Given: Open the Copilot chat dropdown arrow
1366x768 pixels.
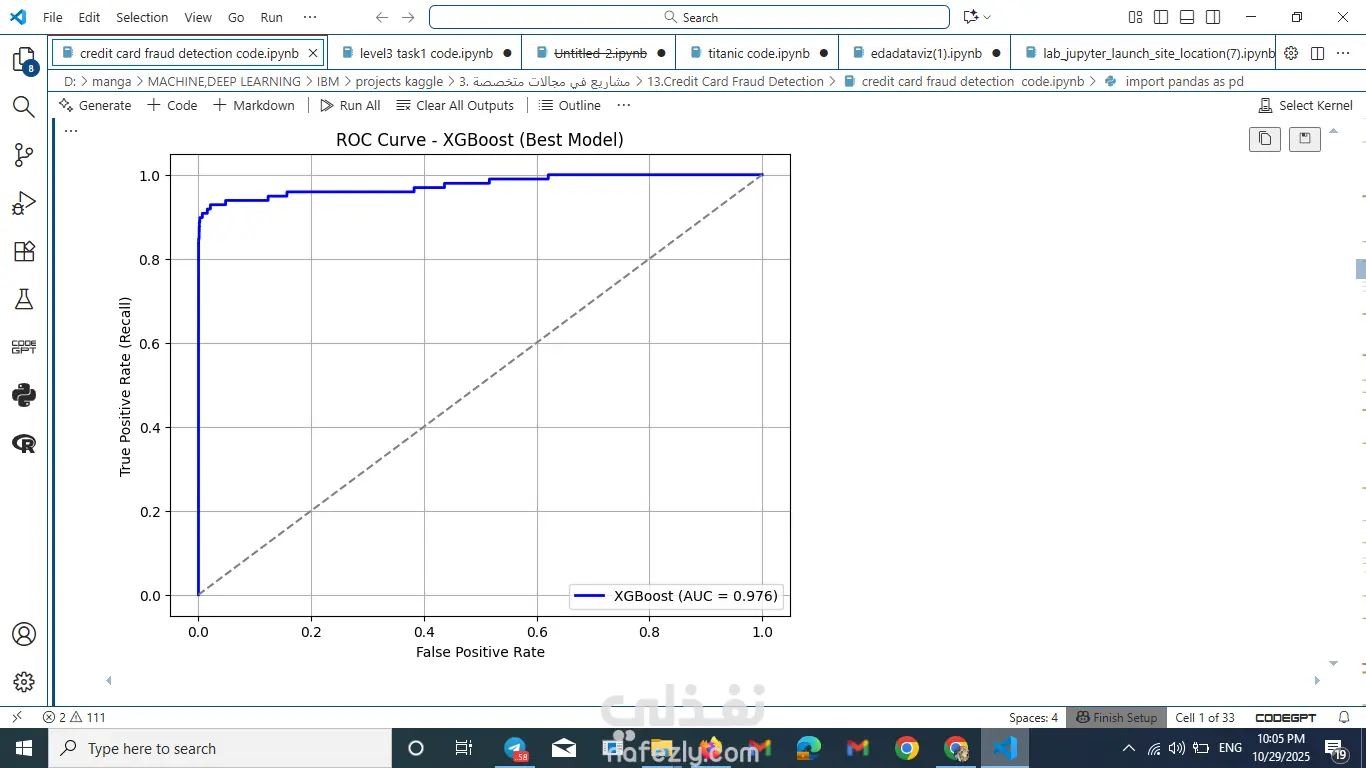Looking at the screenshot, I should (x=987, y=17).
